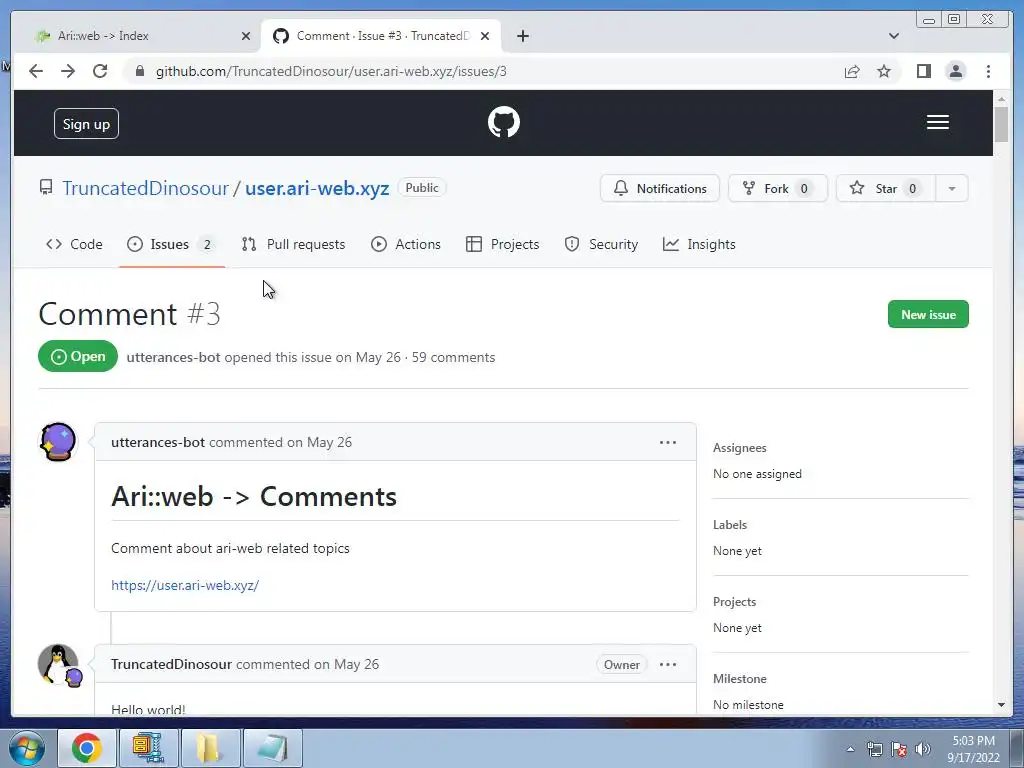Click the taskbar clock showing 5:03 PM
Image resolution: width=1024 pixels, height=768 pixels.
pyautogui.click(x=973, y=749)
